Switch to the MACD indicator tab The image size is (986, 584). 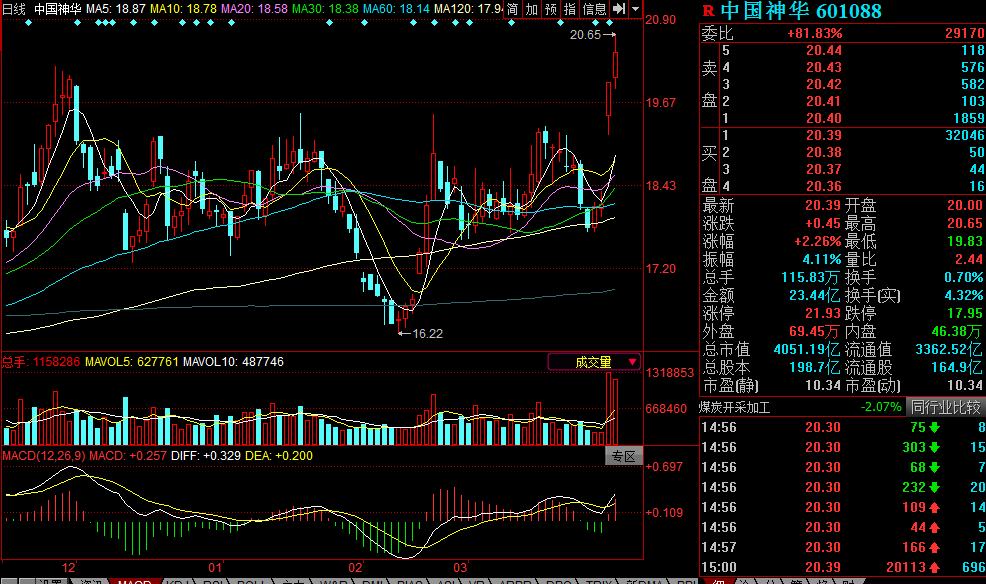point(135,581)
